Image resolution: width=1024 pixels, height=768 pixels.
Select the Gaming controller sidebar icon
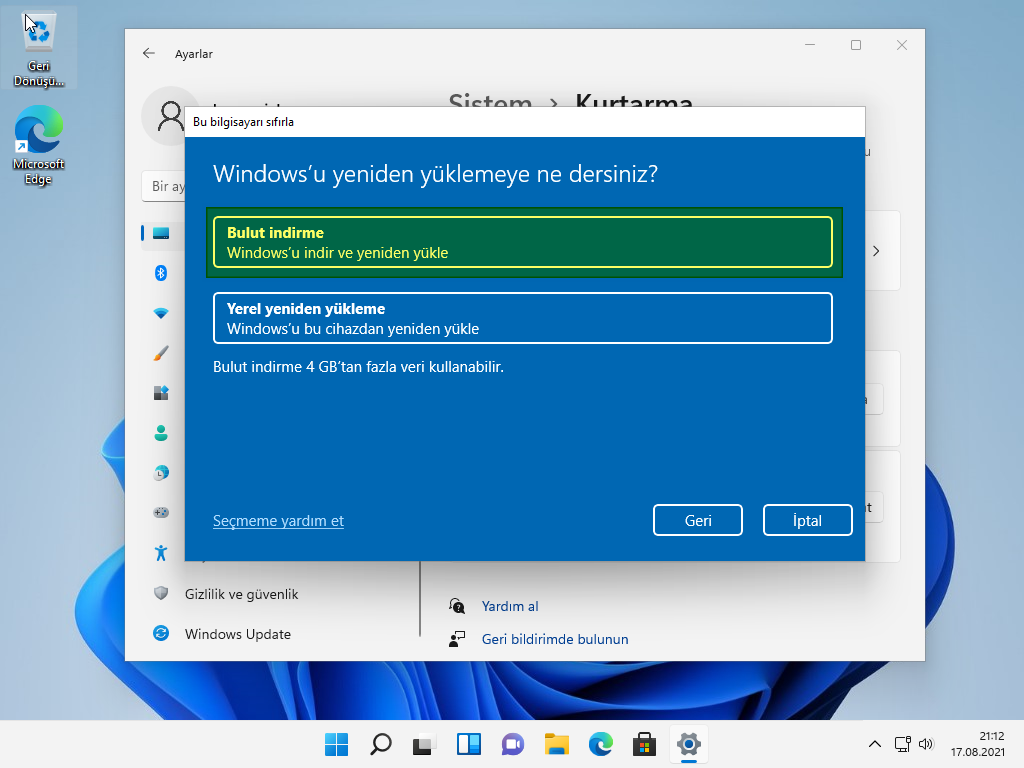point(161,513)
